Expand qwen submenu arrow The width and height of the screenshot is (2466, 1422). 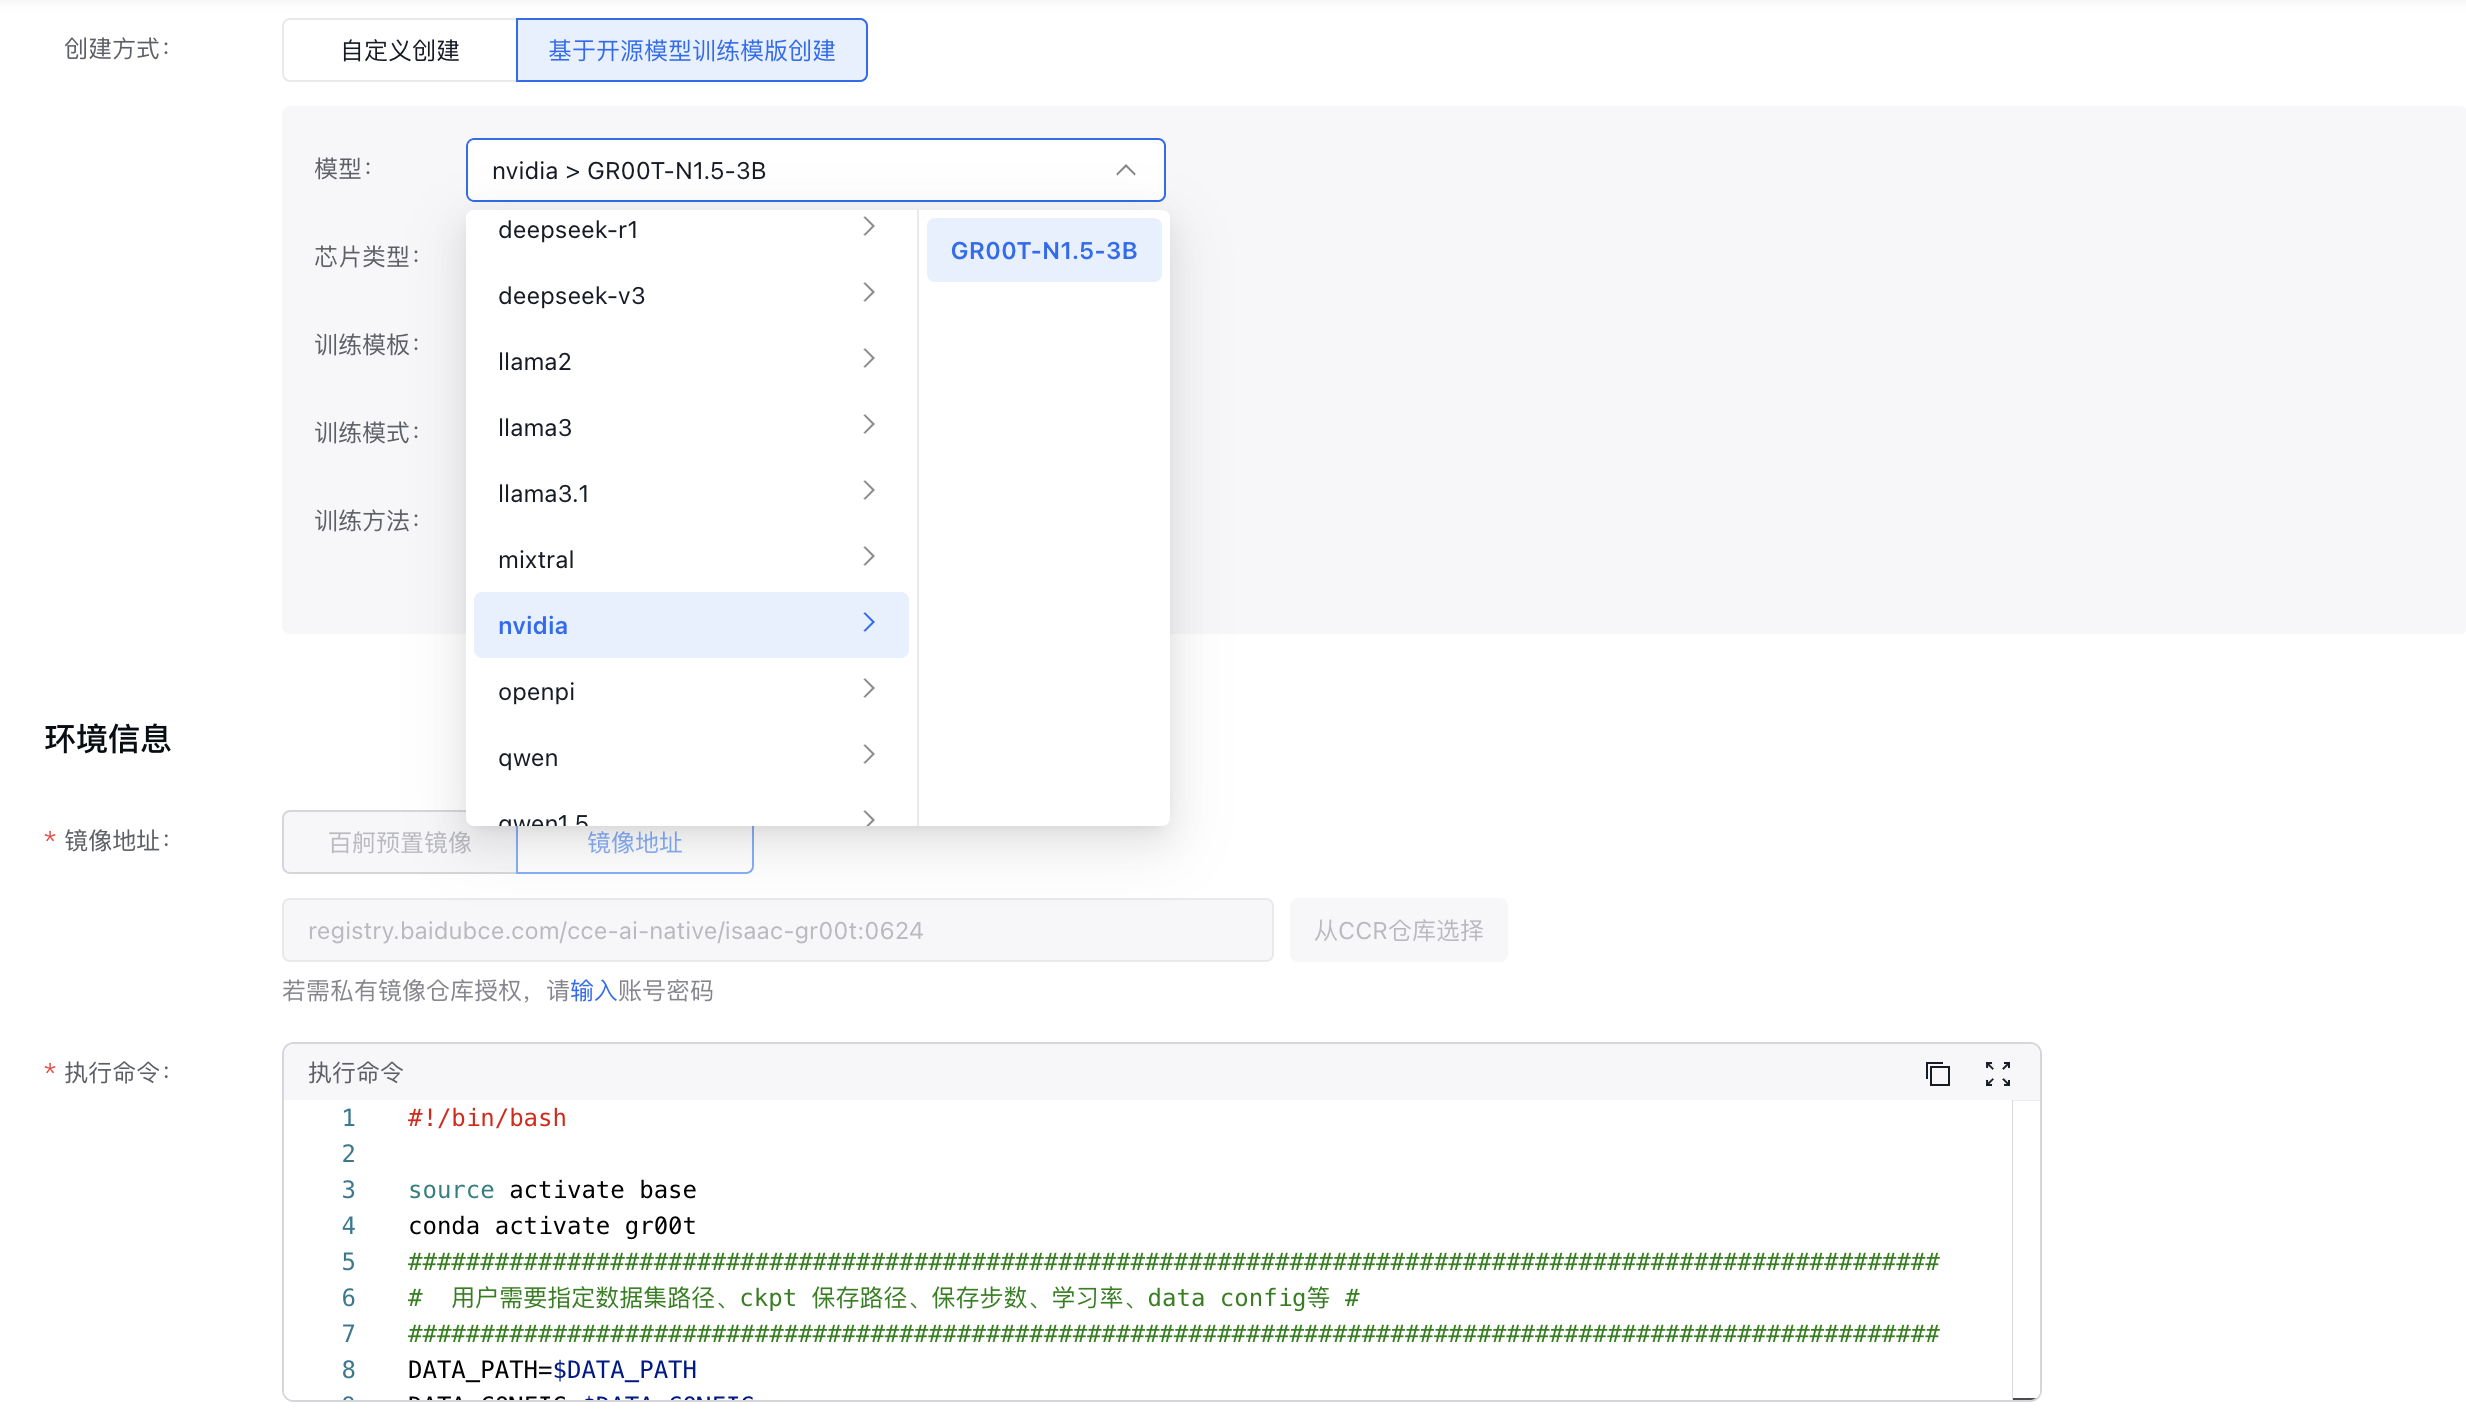click(x=869, y=755)
